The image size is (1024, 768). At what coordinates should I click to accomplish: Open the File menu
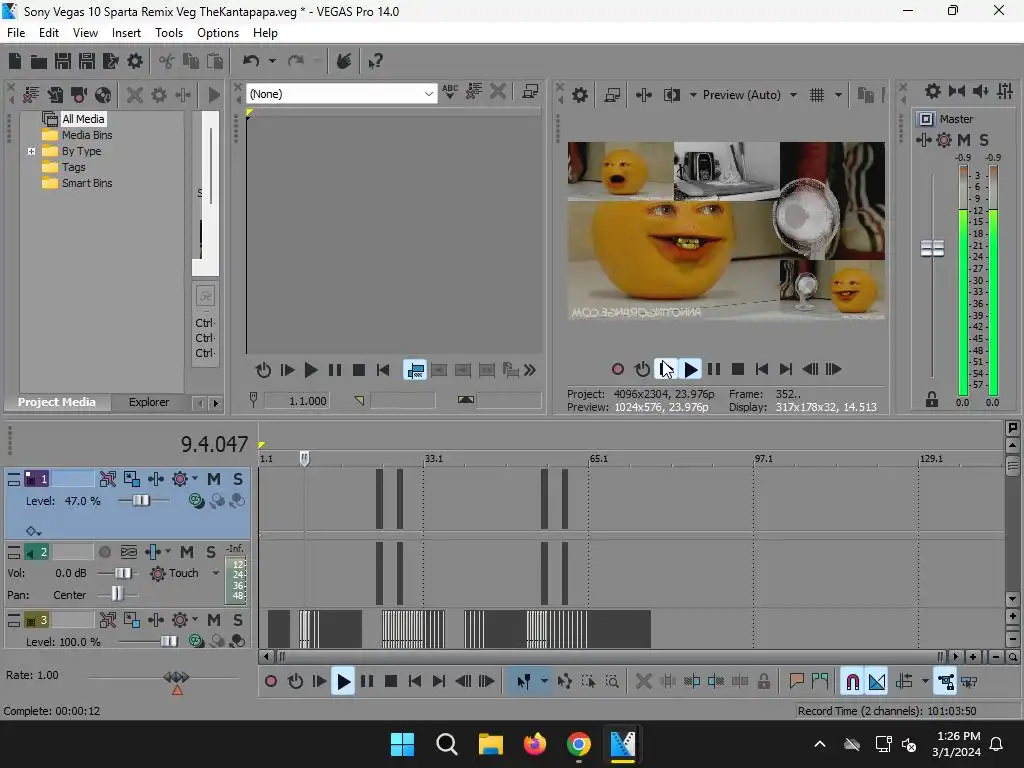(16, 33)
